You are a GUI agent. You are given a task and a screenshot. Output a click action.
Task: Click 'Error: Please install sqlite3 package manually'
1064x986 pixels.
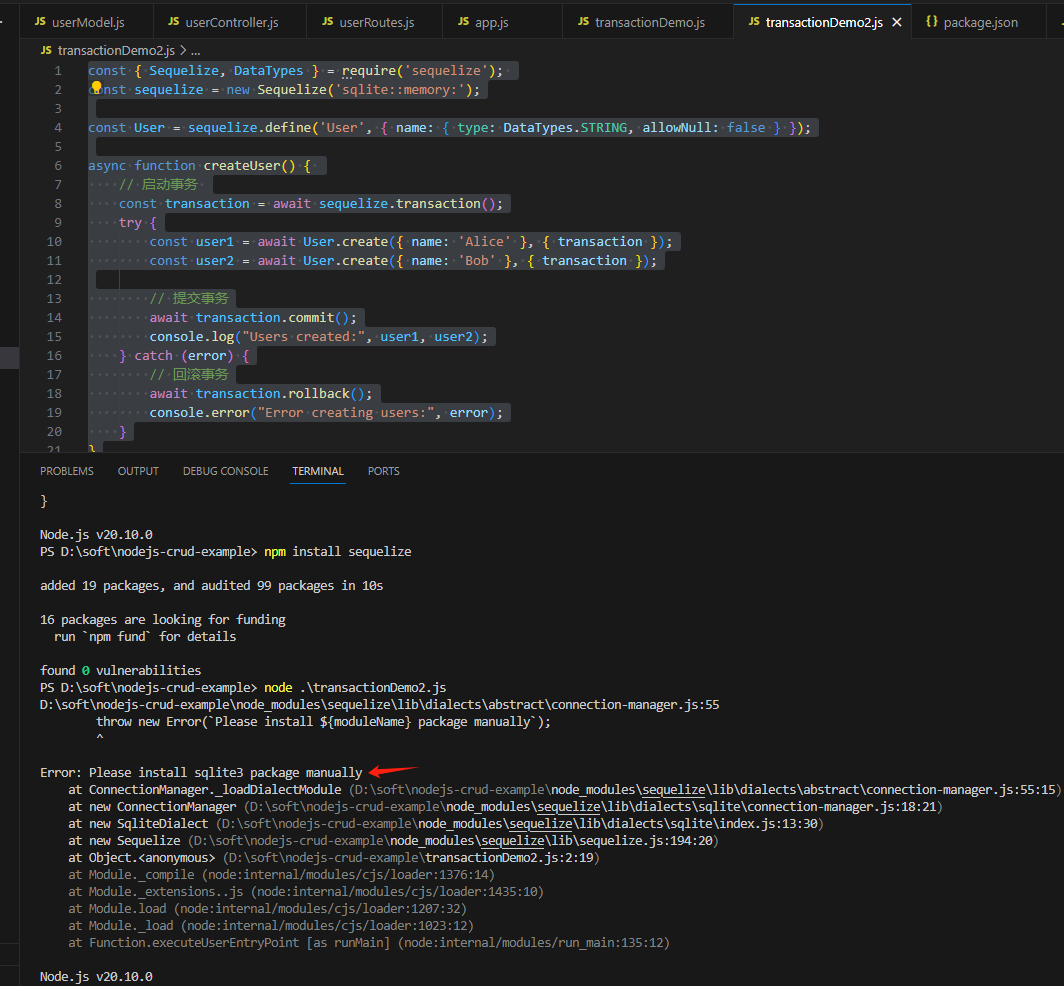coord(201,772)
